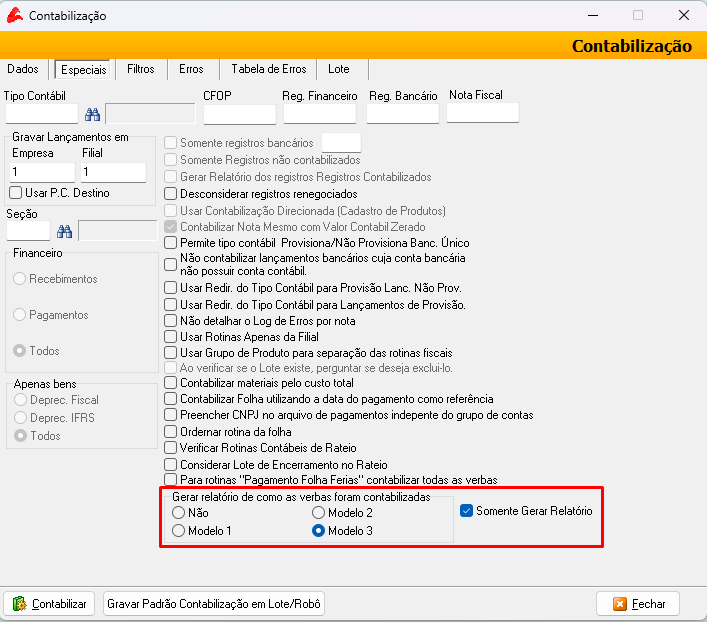Click the Empresa number field
The image size is (707, 622).
pyautogui.click(x=41, y=173)
